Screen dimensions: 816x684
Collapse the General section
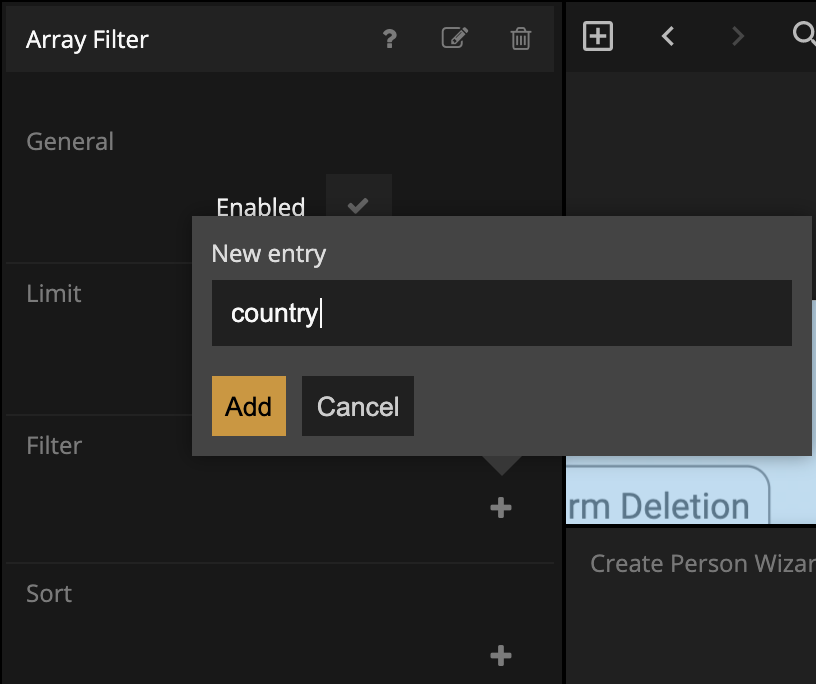[70, 142]
